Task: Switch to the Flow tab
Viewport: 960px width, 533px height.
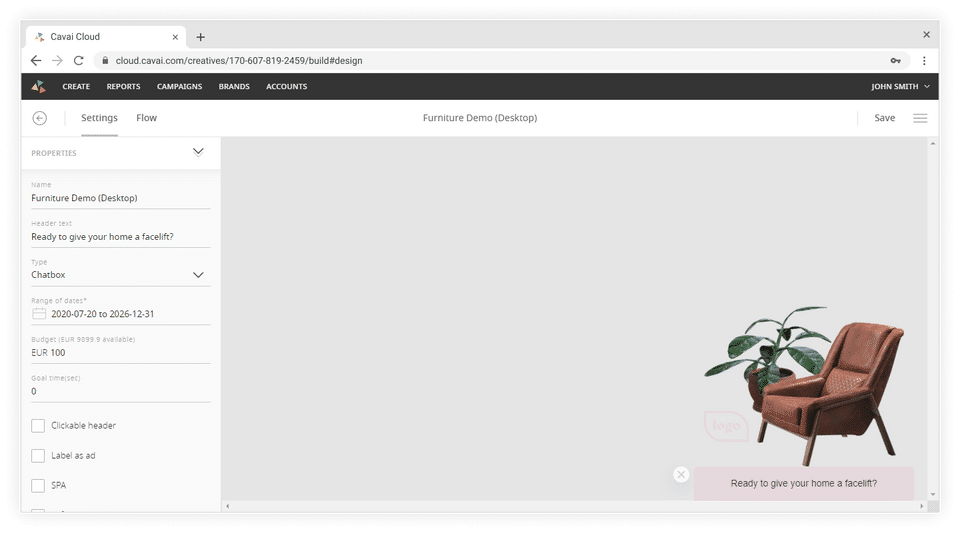Action: (146, 118)
